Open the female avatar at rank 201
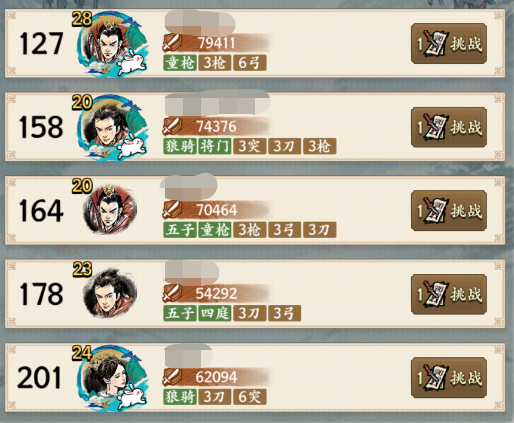 pos(112,378)
